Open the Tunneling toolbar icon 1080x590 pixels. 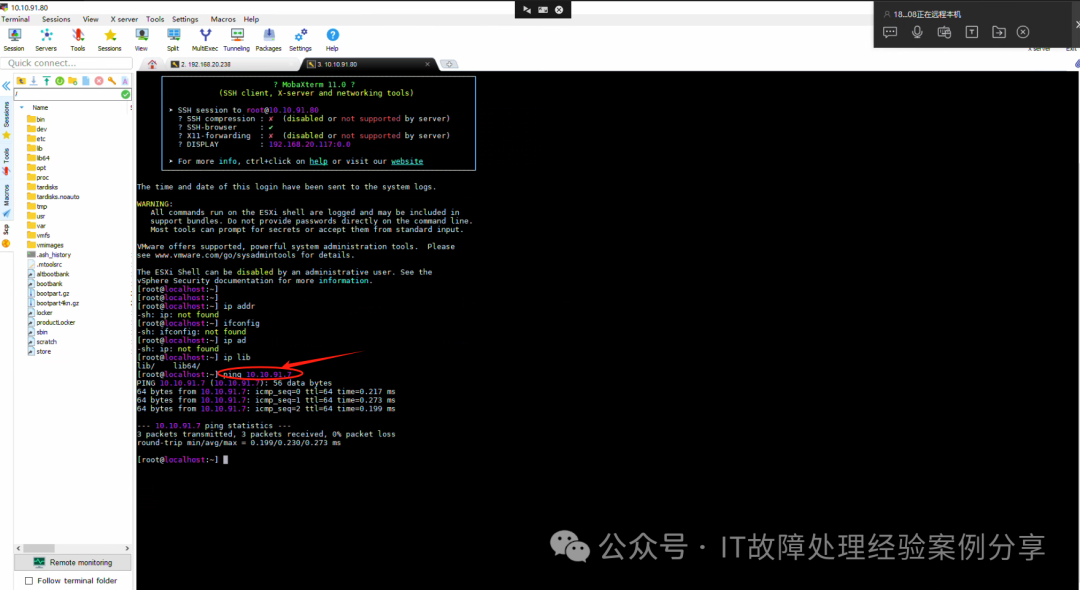(236, 39)
